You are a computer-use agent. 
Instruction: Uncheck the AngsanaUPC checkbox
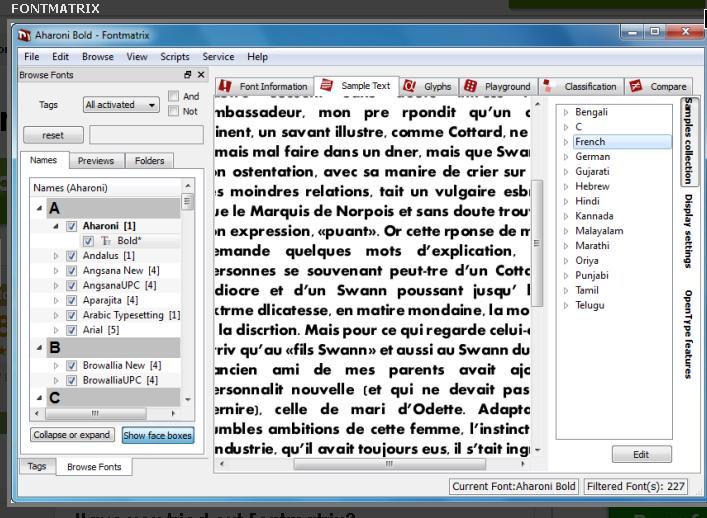[x=71, y=285]
